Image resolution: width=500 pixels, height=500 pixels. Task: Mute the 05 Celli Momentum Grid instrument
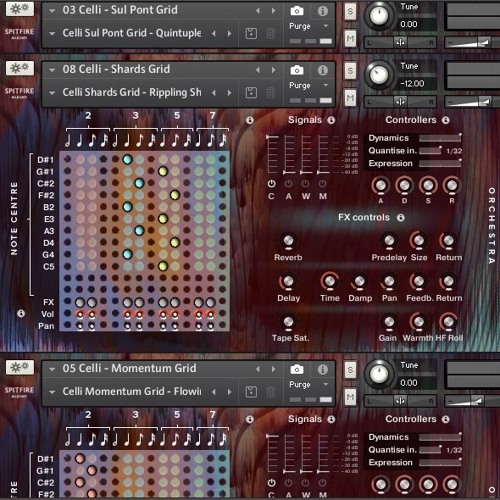coord(350,397)
